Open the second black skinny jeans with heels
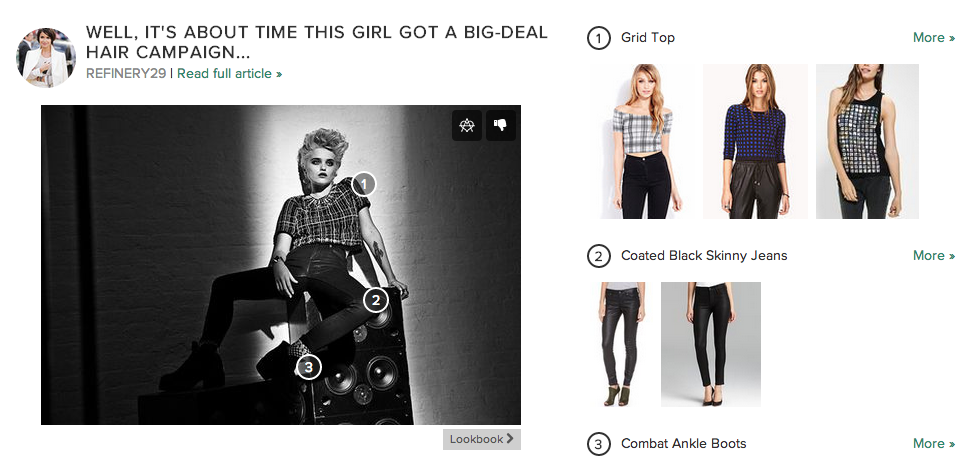This screenshot has height=461, width=966. (711, 344)
